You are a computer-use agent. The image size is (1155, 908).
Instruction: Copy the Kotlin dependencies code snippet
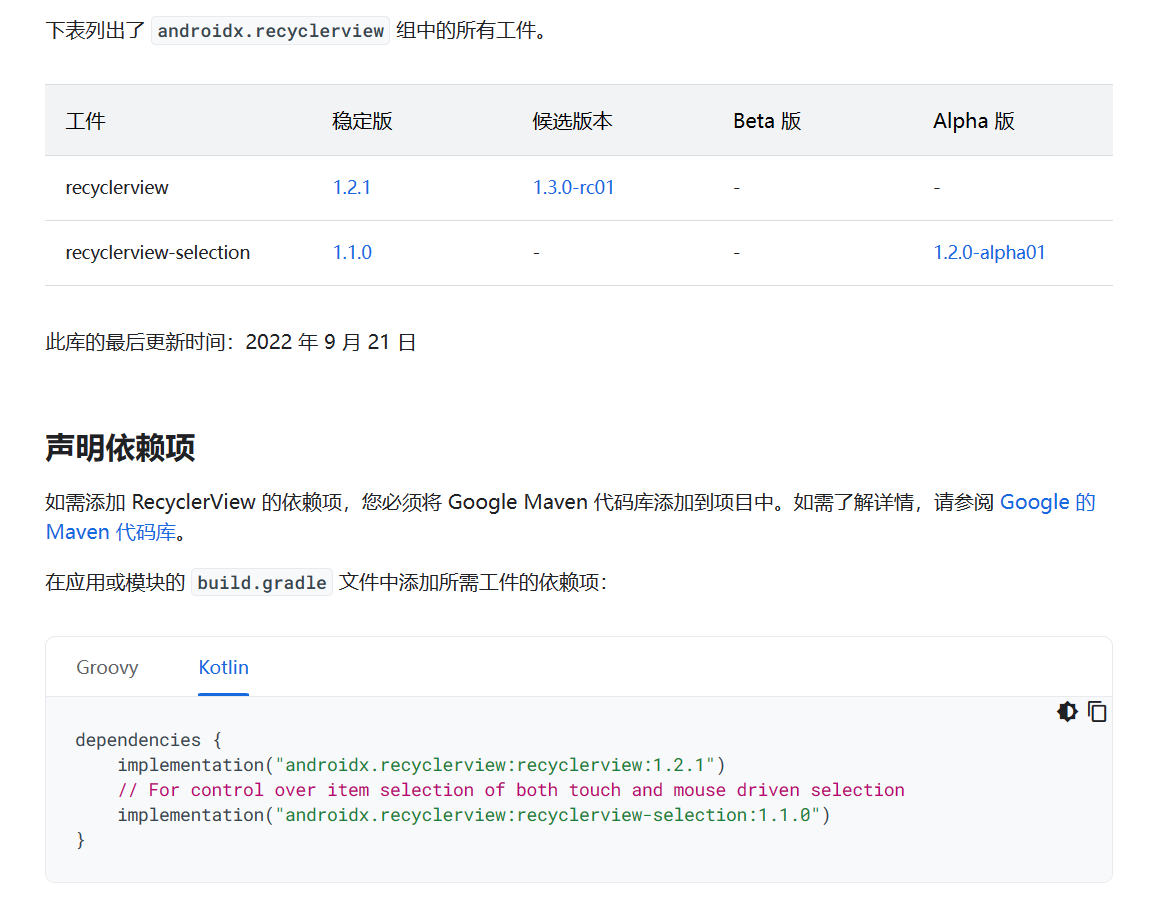click(x=1097, y=712)
